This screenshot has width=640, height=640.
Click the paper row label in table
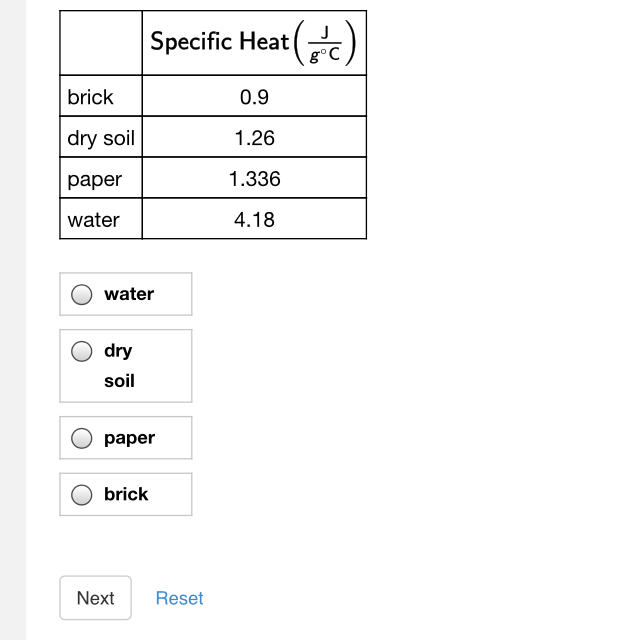pyautogui.click(x=94, y=179)
